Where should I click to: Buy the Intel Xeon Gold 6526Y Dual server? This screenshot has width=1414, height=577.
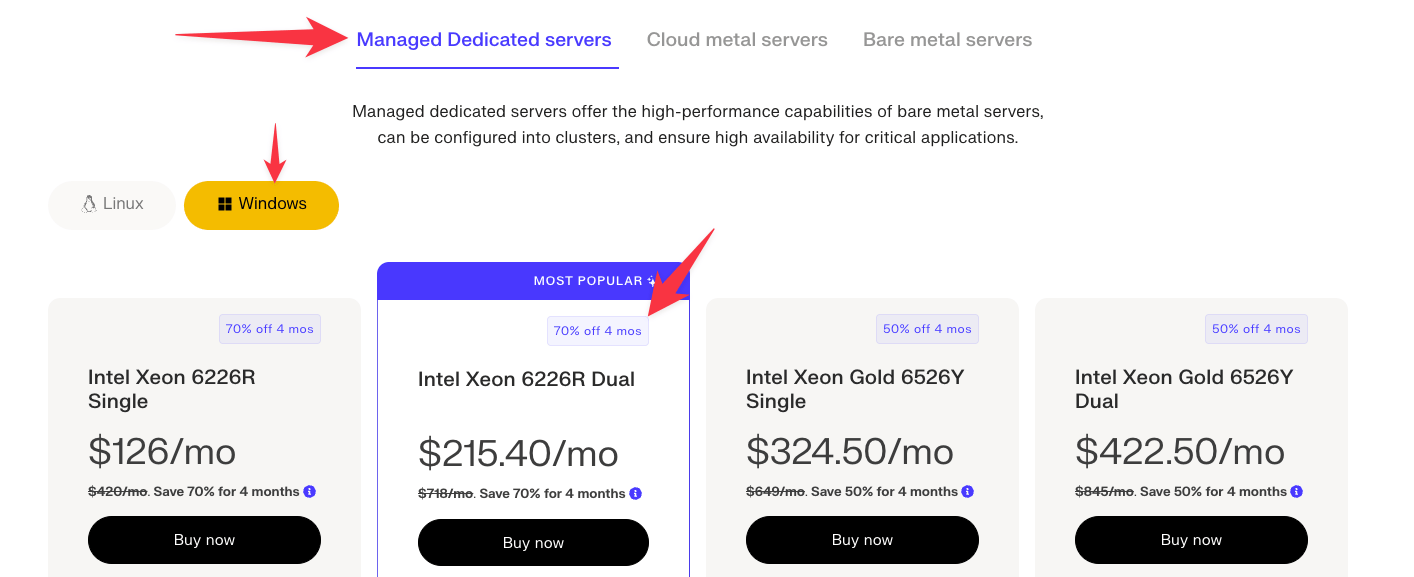[1190, 539]
